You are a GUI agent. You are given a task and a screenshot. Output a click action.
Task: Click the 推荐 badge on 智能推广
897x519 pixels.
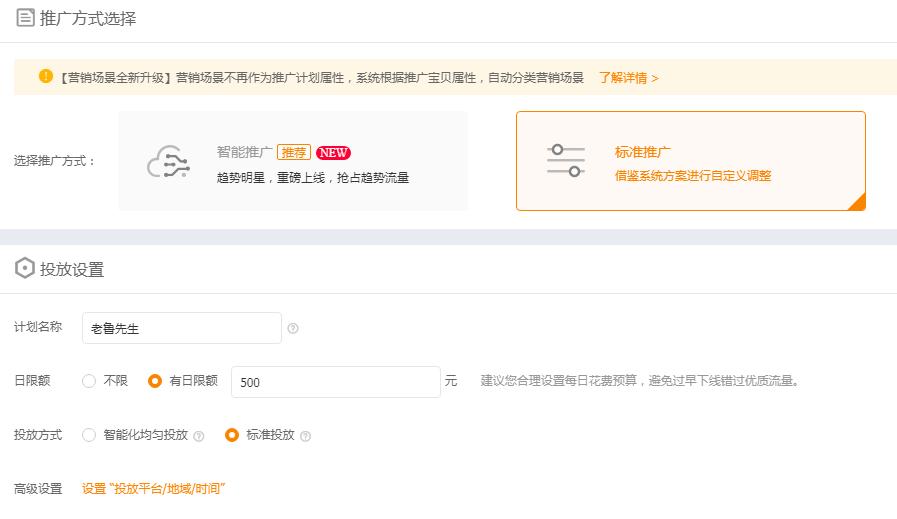[294, 152]
